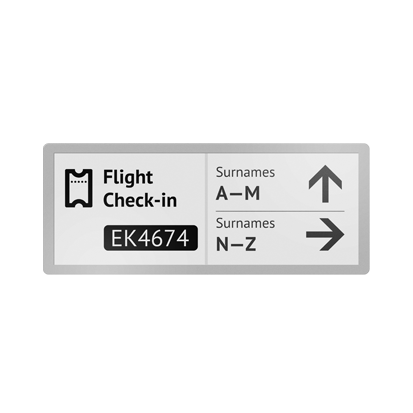The image size is (413, 413).
Task: Click the Surnames label above N–Z
Action: click(245, 223)
